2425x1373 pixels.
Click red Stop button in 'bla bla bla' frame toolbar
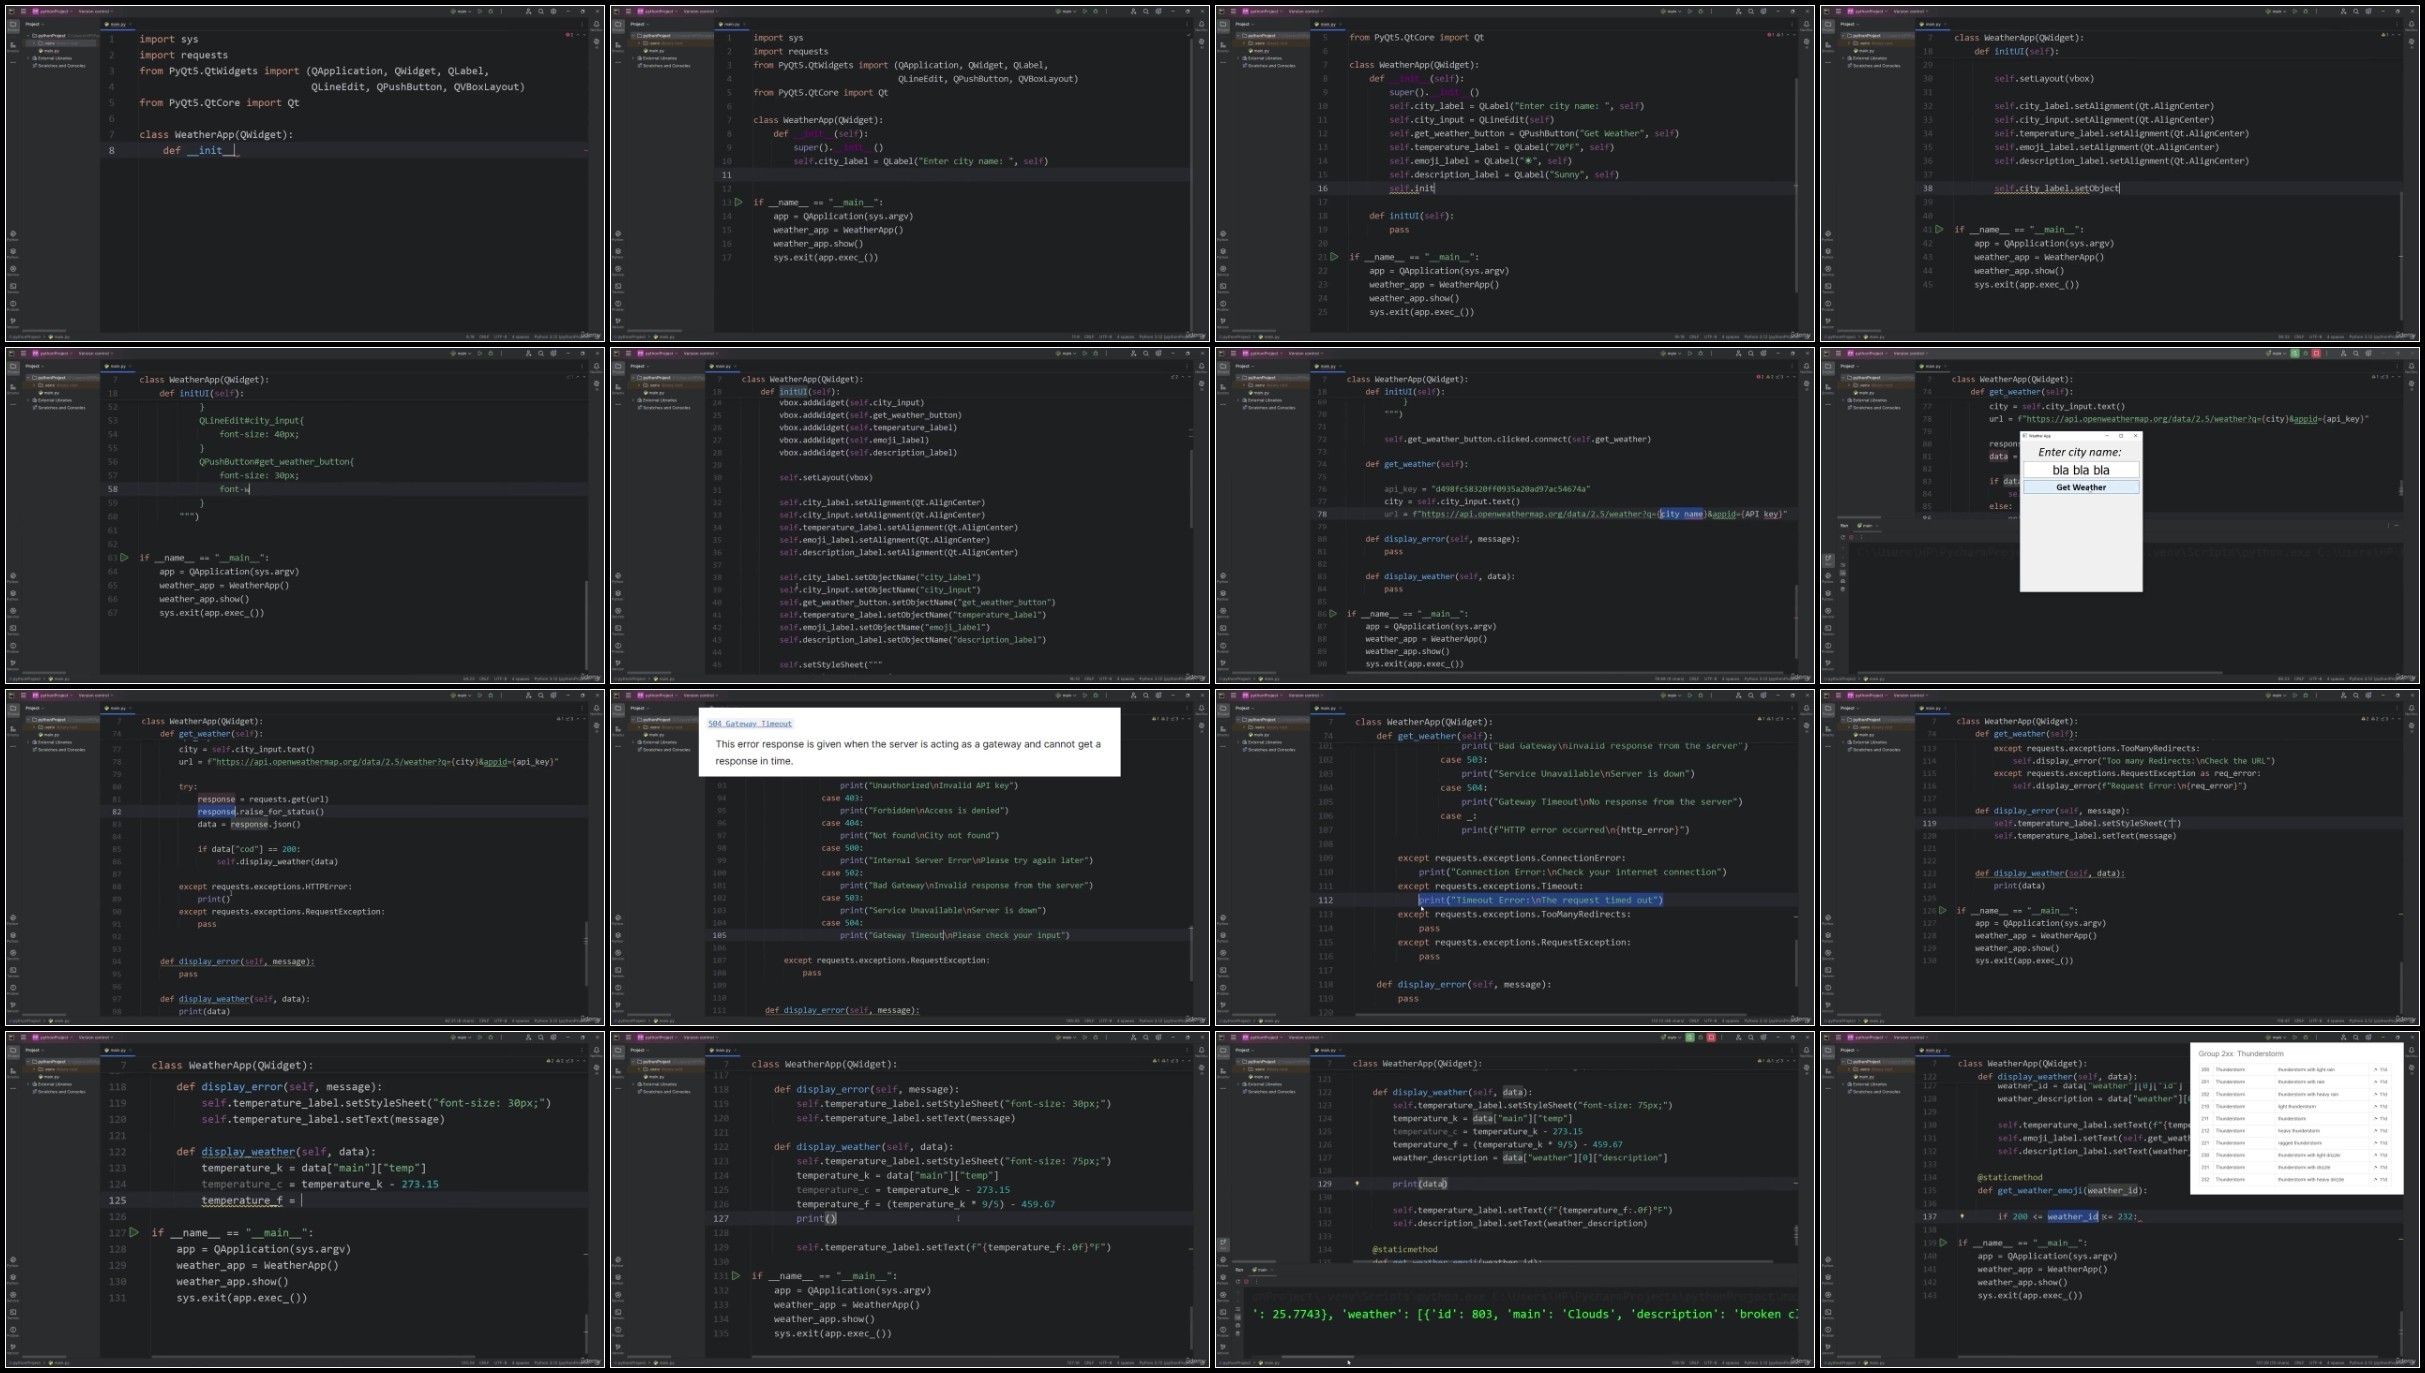click(2316, 354)
